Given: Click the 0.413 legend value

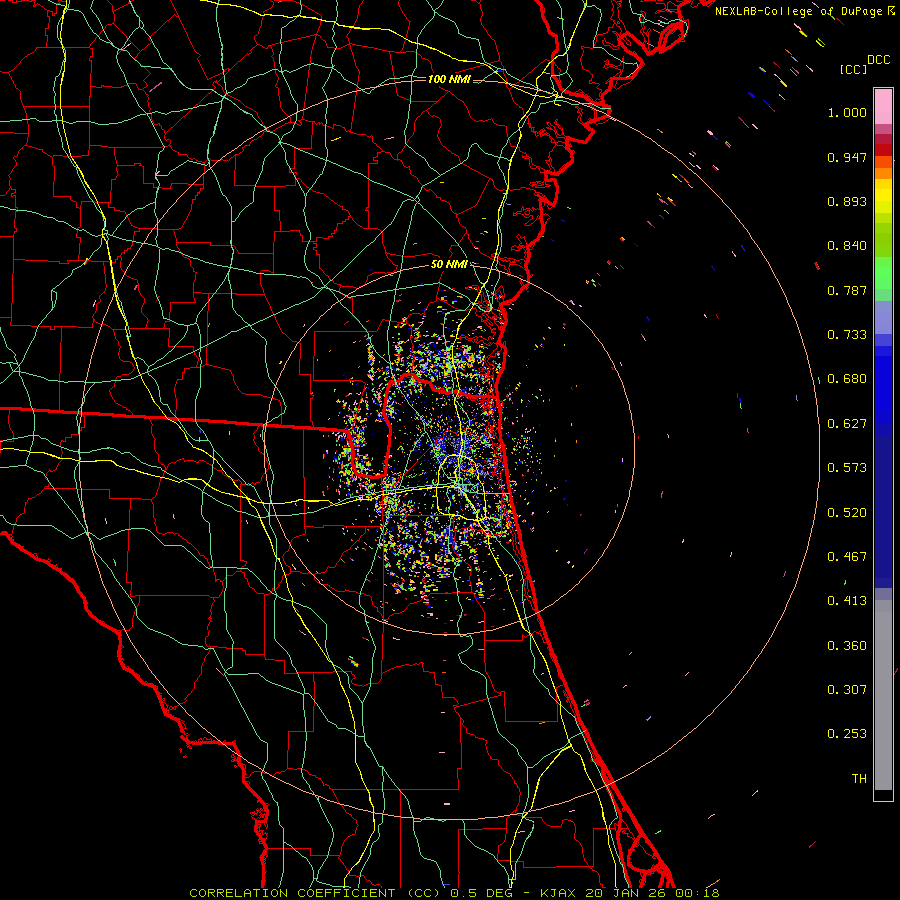Looking at the screenshot, I should tap(847, 601).
